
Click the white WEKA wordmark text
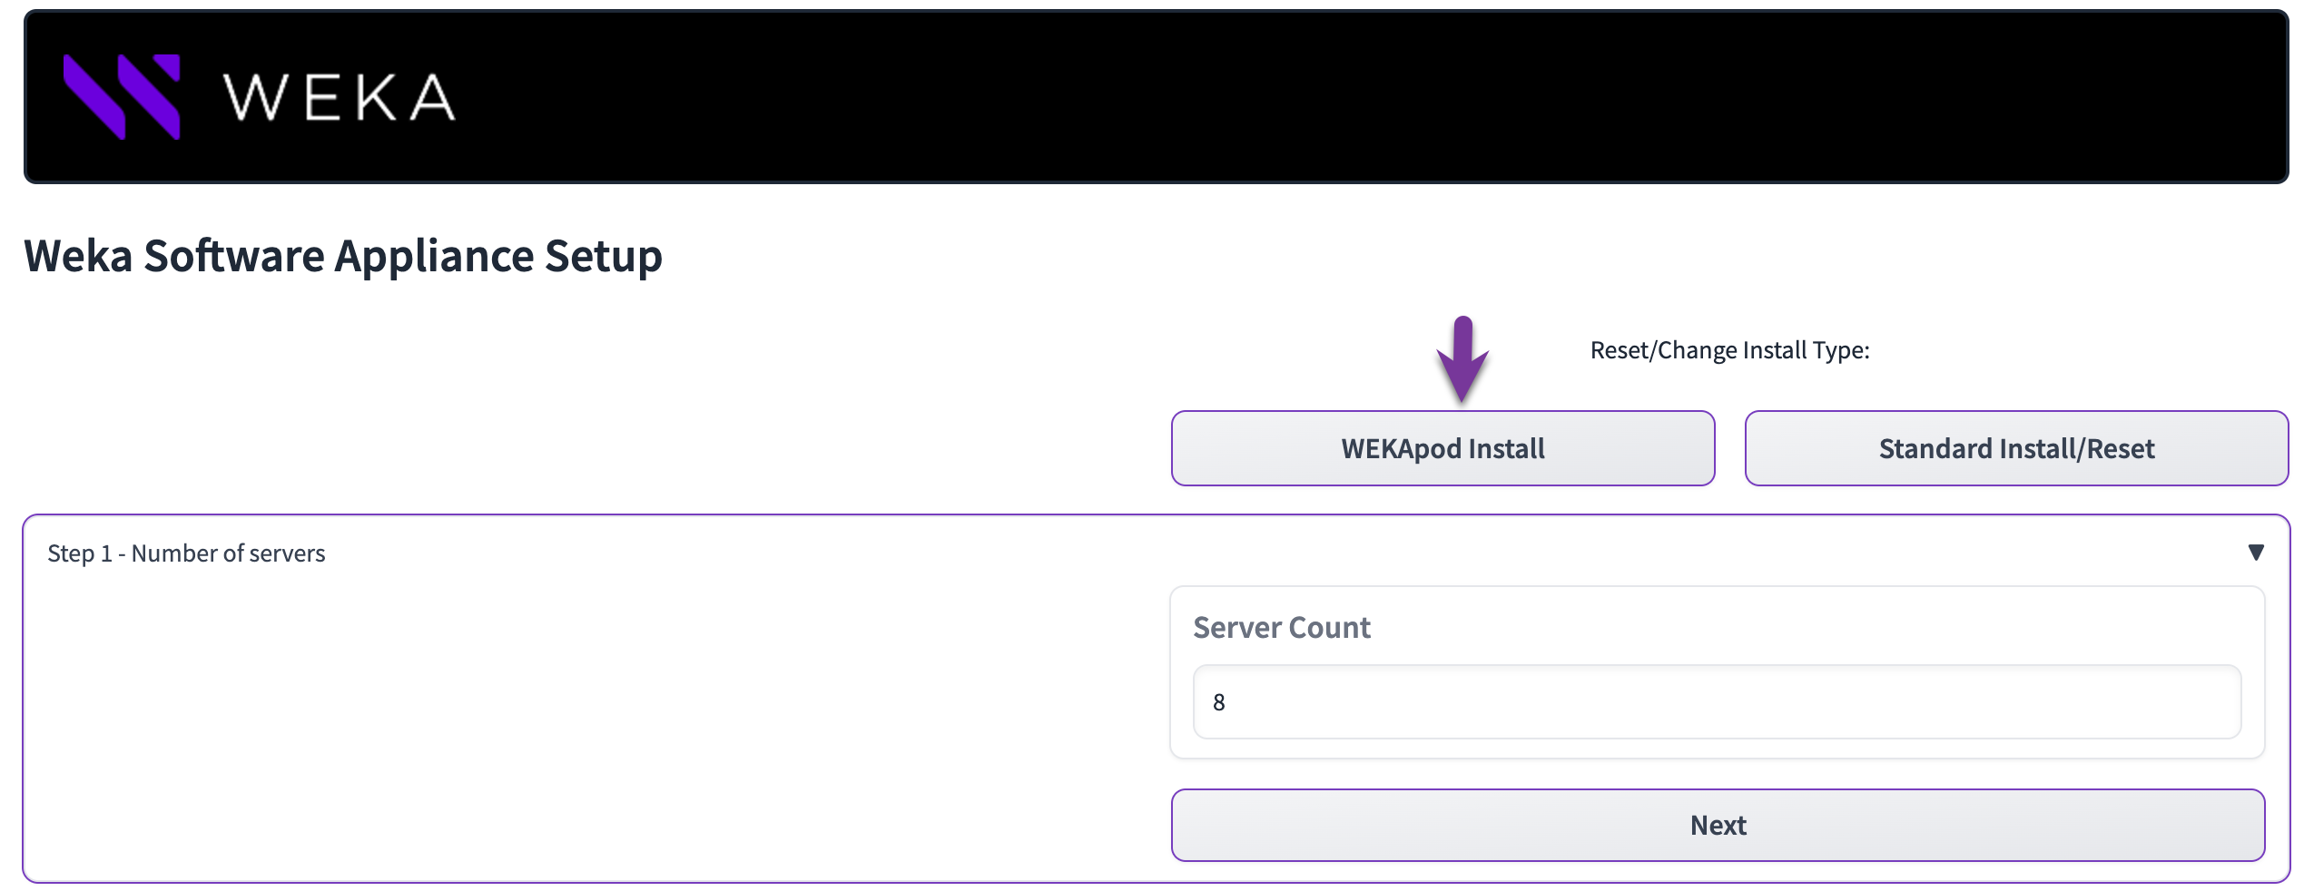pos(339,98)
